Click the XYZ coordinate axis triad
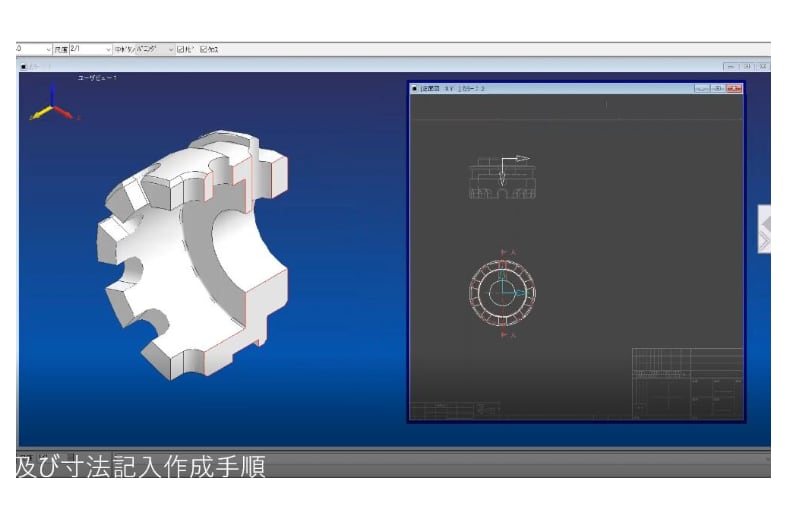Image resolution: width=786 pixels, height=505 pixels. click(53, 103)
